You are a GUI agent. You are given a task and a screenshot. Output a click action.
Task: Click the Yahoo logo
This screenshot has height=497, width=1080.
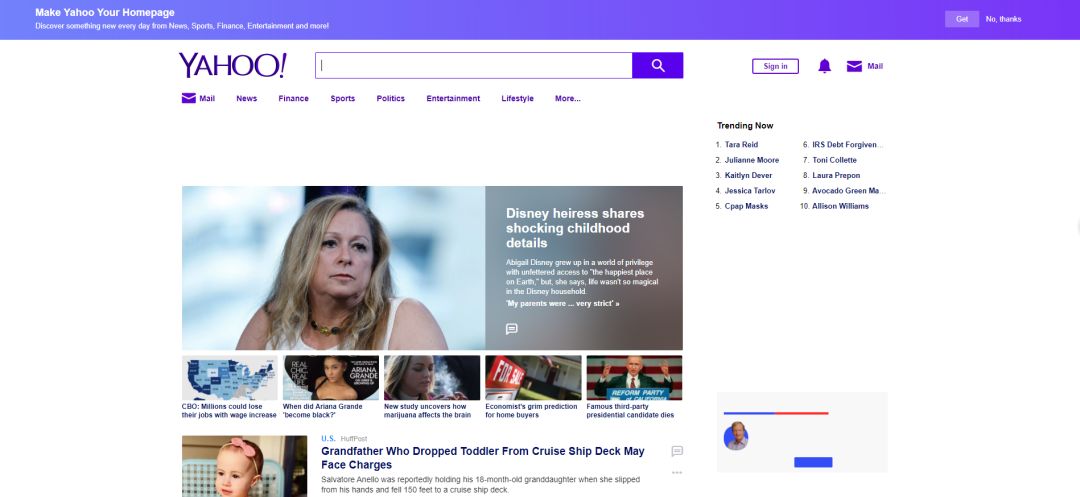click(232, 65)
